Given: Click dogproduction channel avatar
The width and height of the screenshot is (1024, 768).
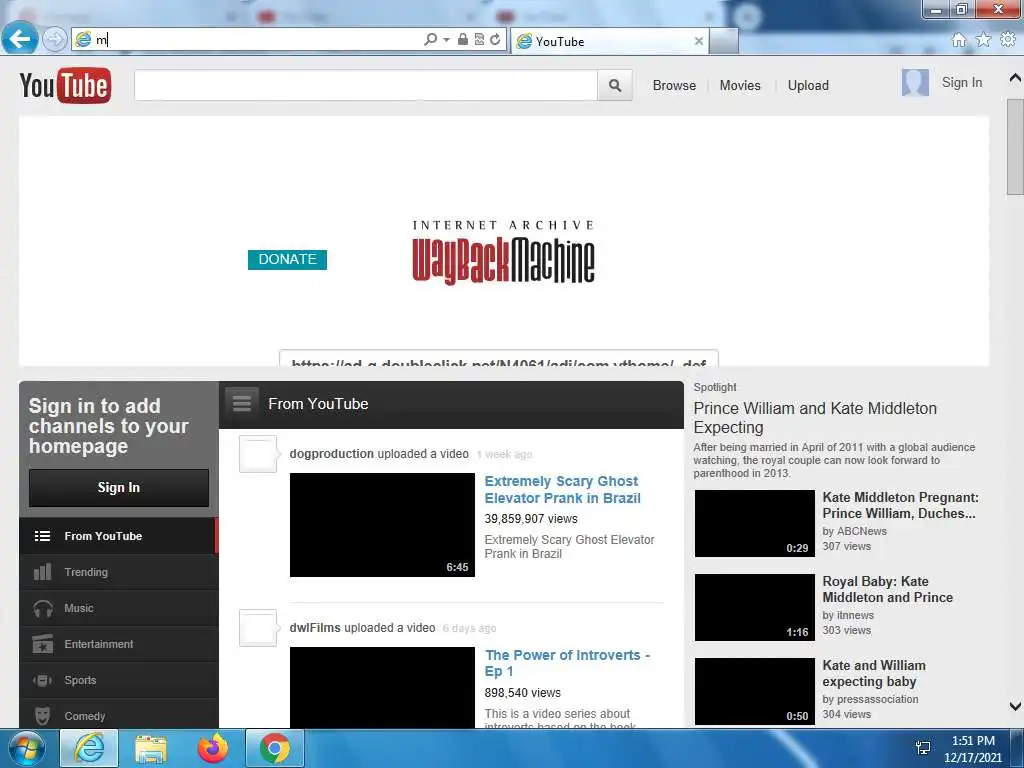Looking at the screenshot, I should pos(258,454).
